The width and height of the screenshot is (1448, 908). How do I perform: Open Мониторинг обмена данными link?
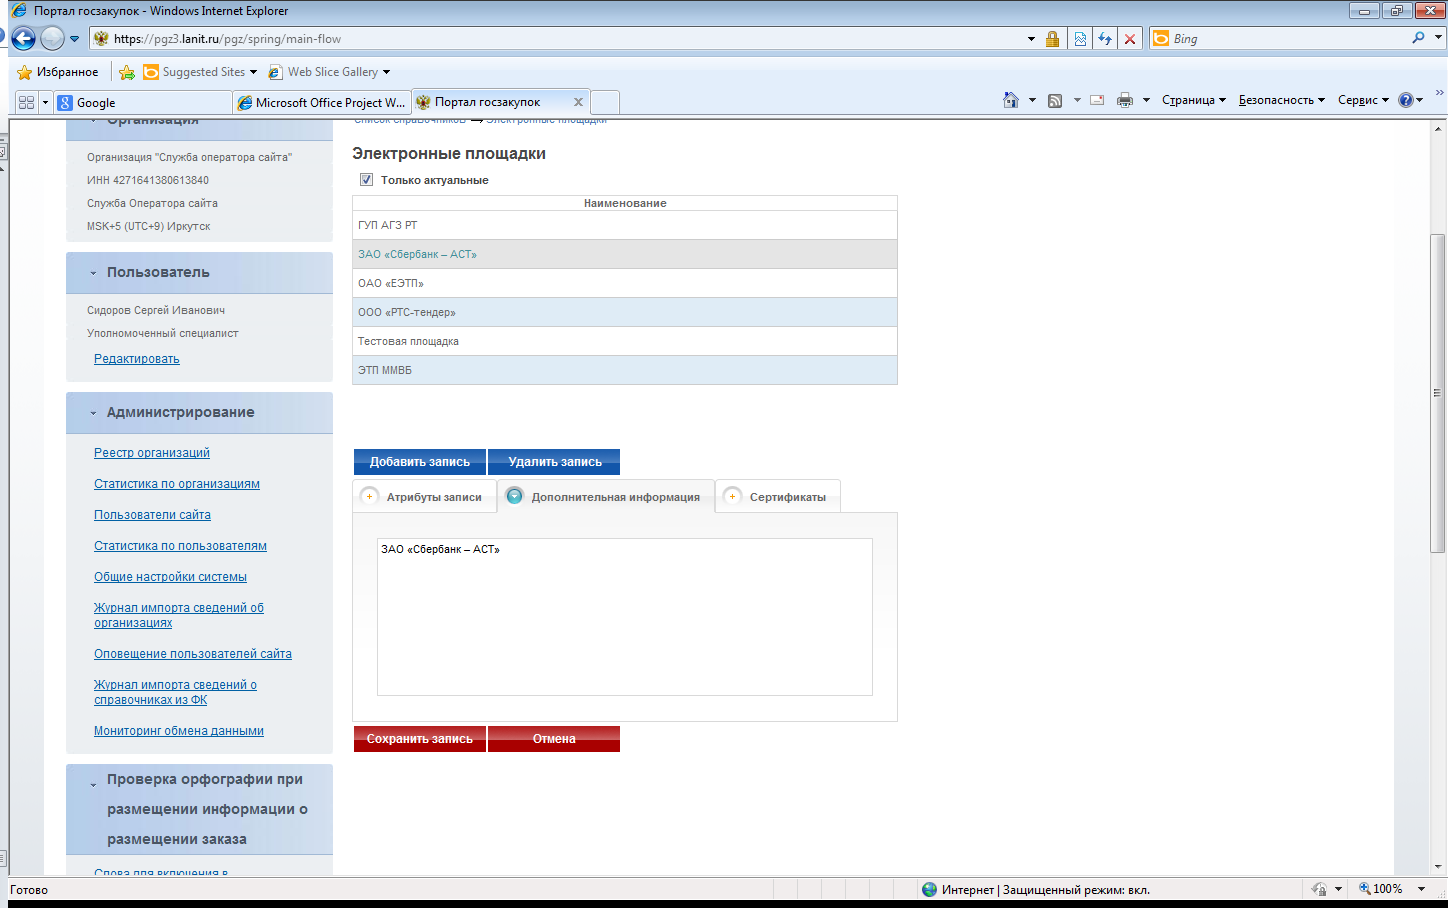point(179,731)
